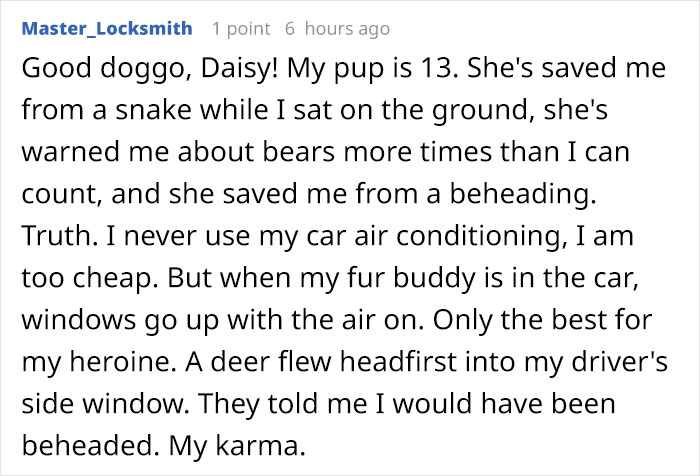Click the "1 point" comment score
Screen dimensions: 700x476
click(x=241, y=29)
